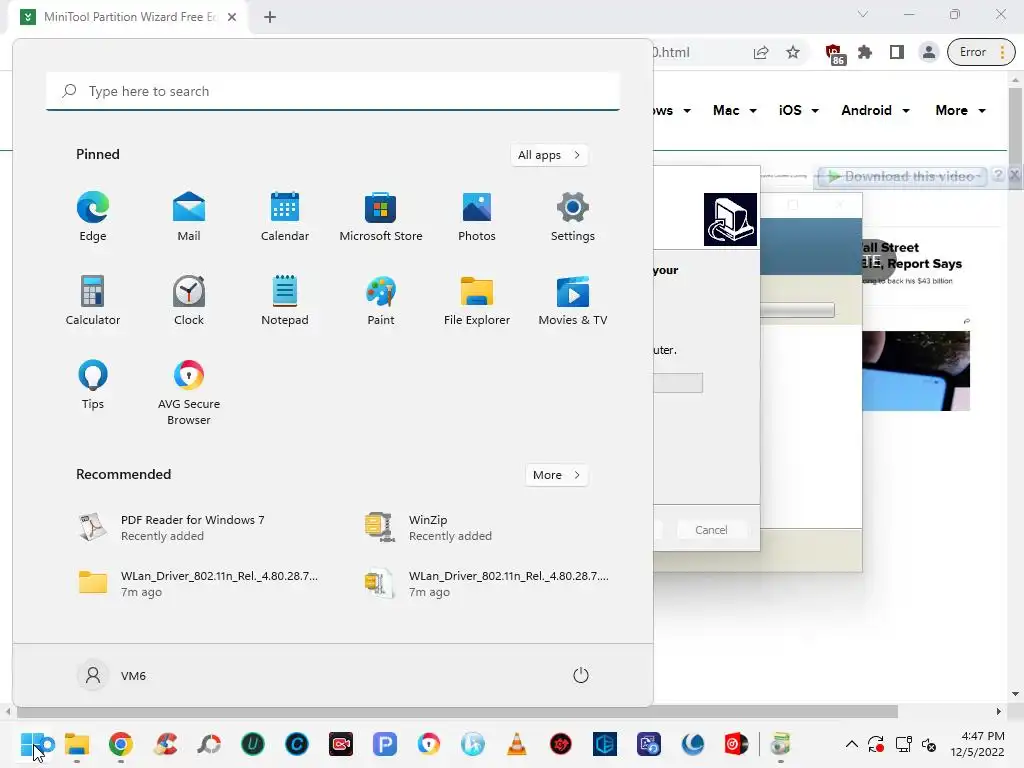Close the MiniTool Partition Wizard tab
Image resolution: width=1024 pixels, height=768 pixels.
point(232,17)
